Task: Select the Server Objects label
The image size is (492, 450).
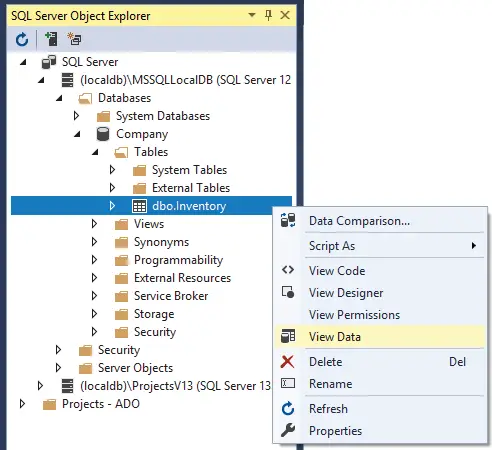Action: coord(135,368)
